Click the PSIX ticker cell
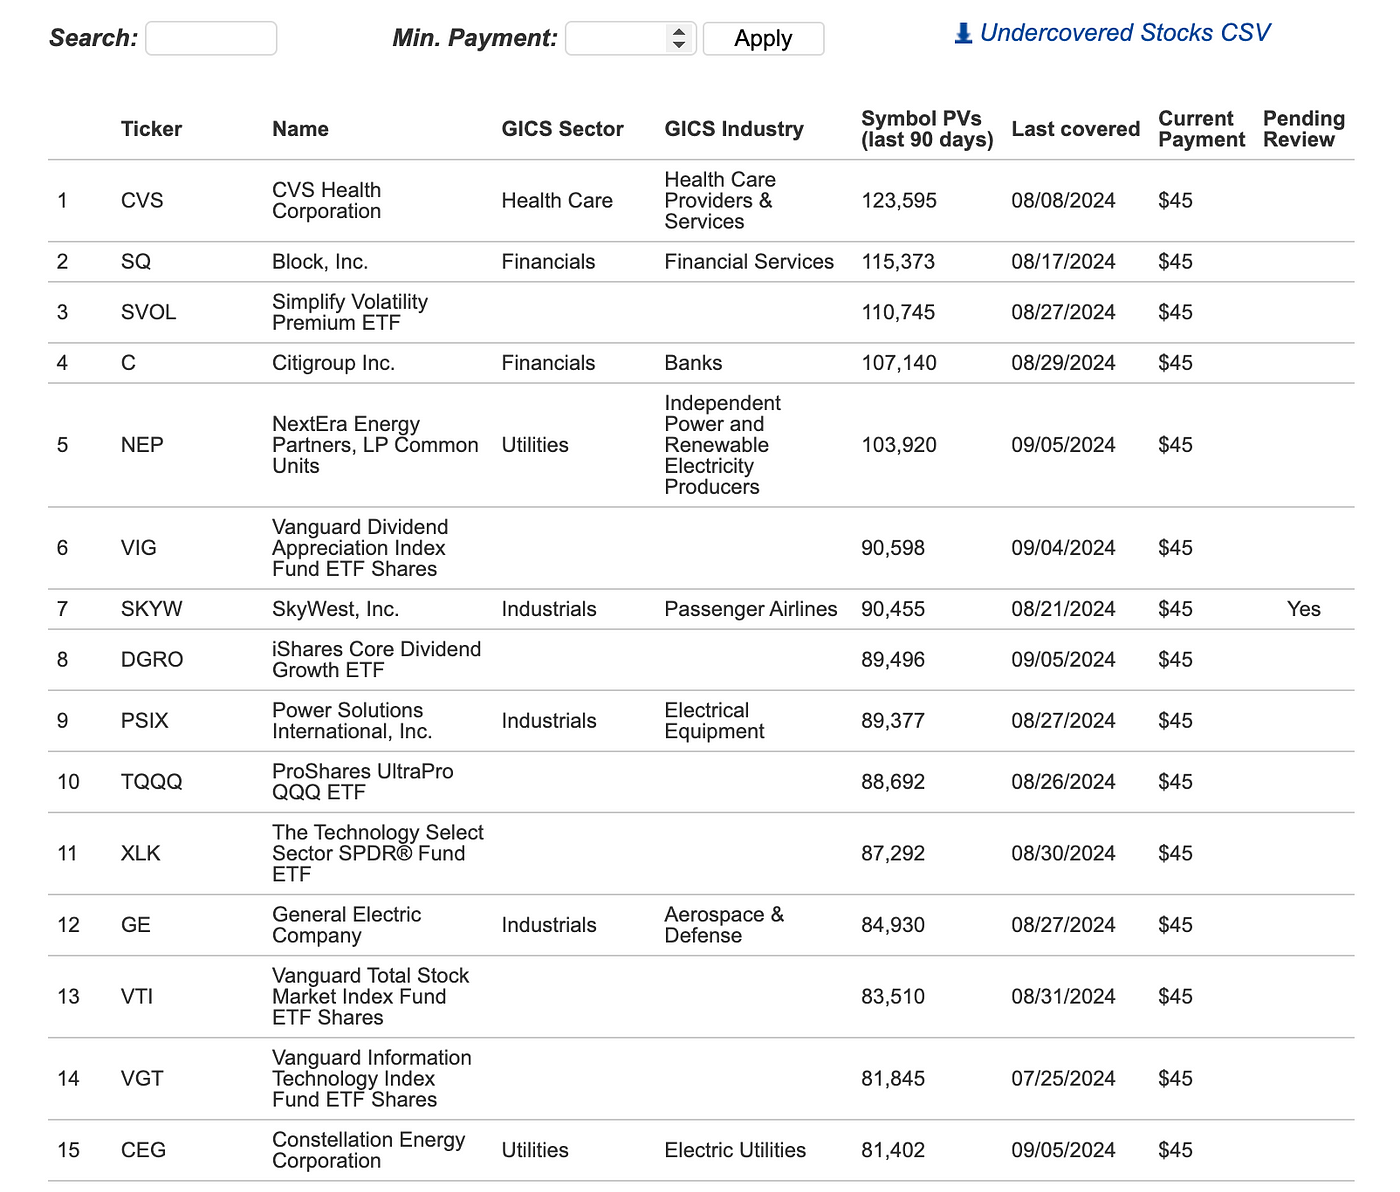The image size is (1400, 1192). tap(144, 721)
